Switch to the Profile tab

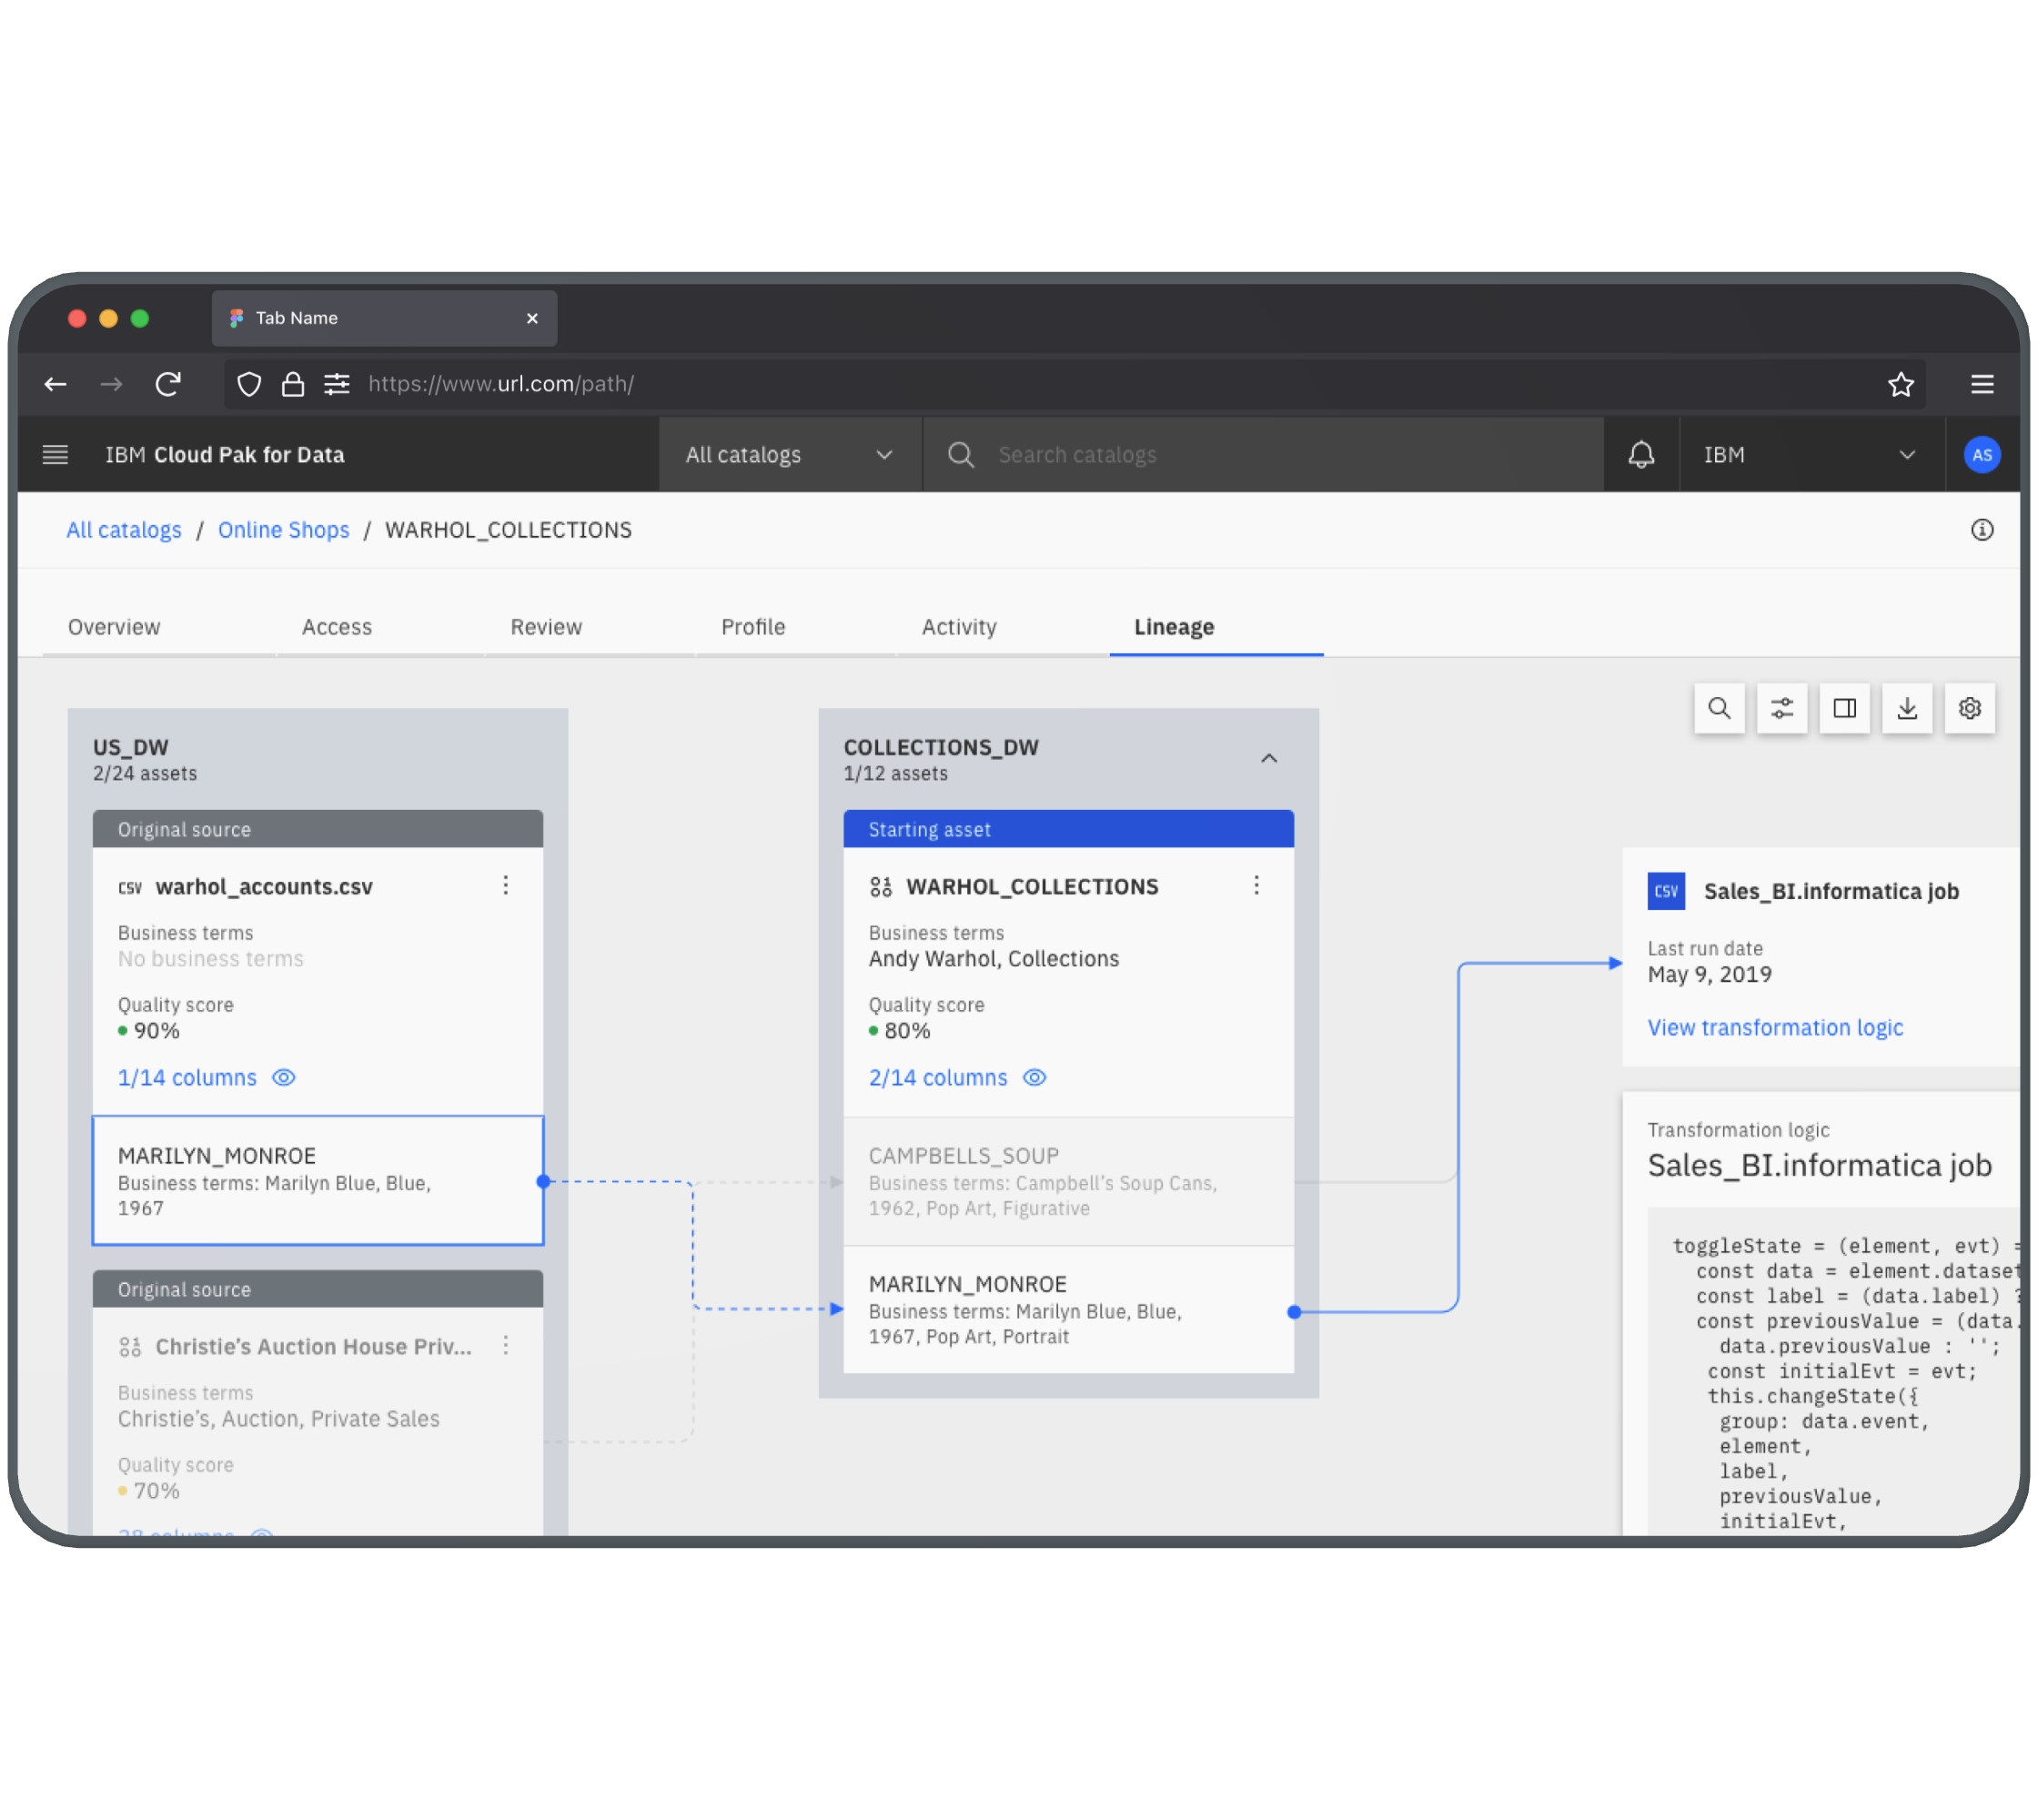click(753, 627)
